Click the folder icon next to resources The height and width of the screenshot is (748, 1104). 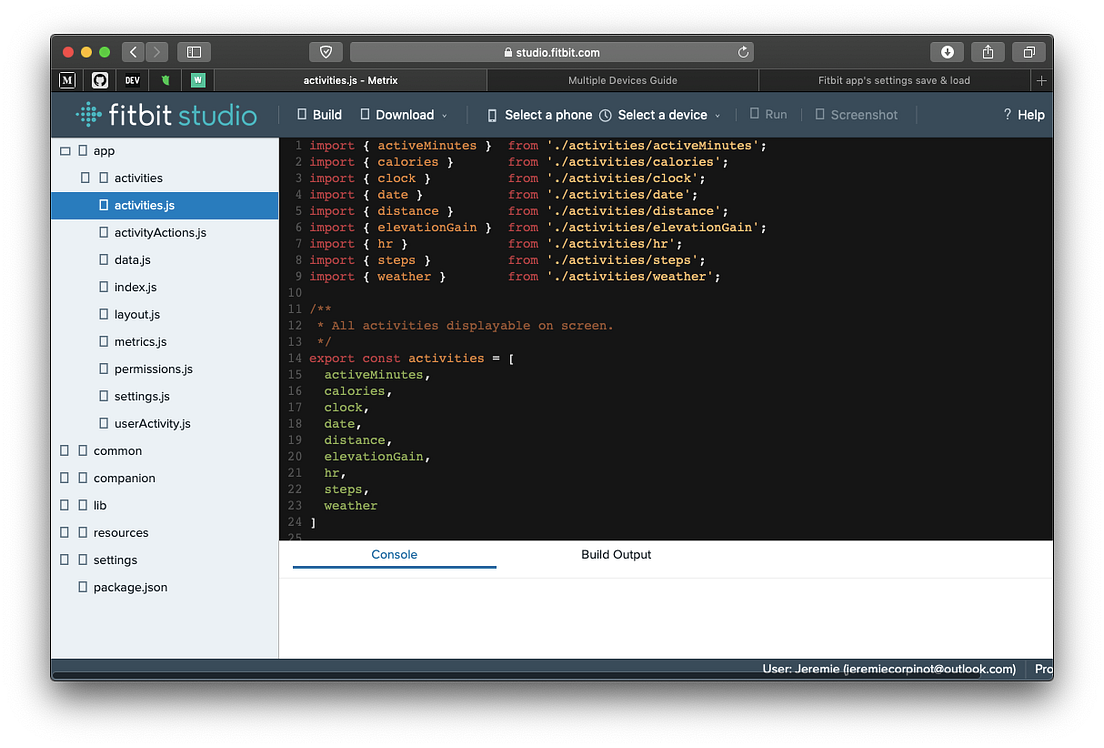tap(83, 532)
